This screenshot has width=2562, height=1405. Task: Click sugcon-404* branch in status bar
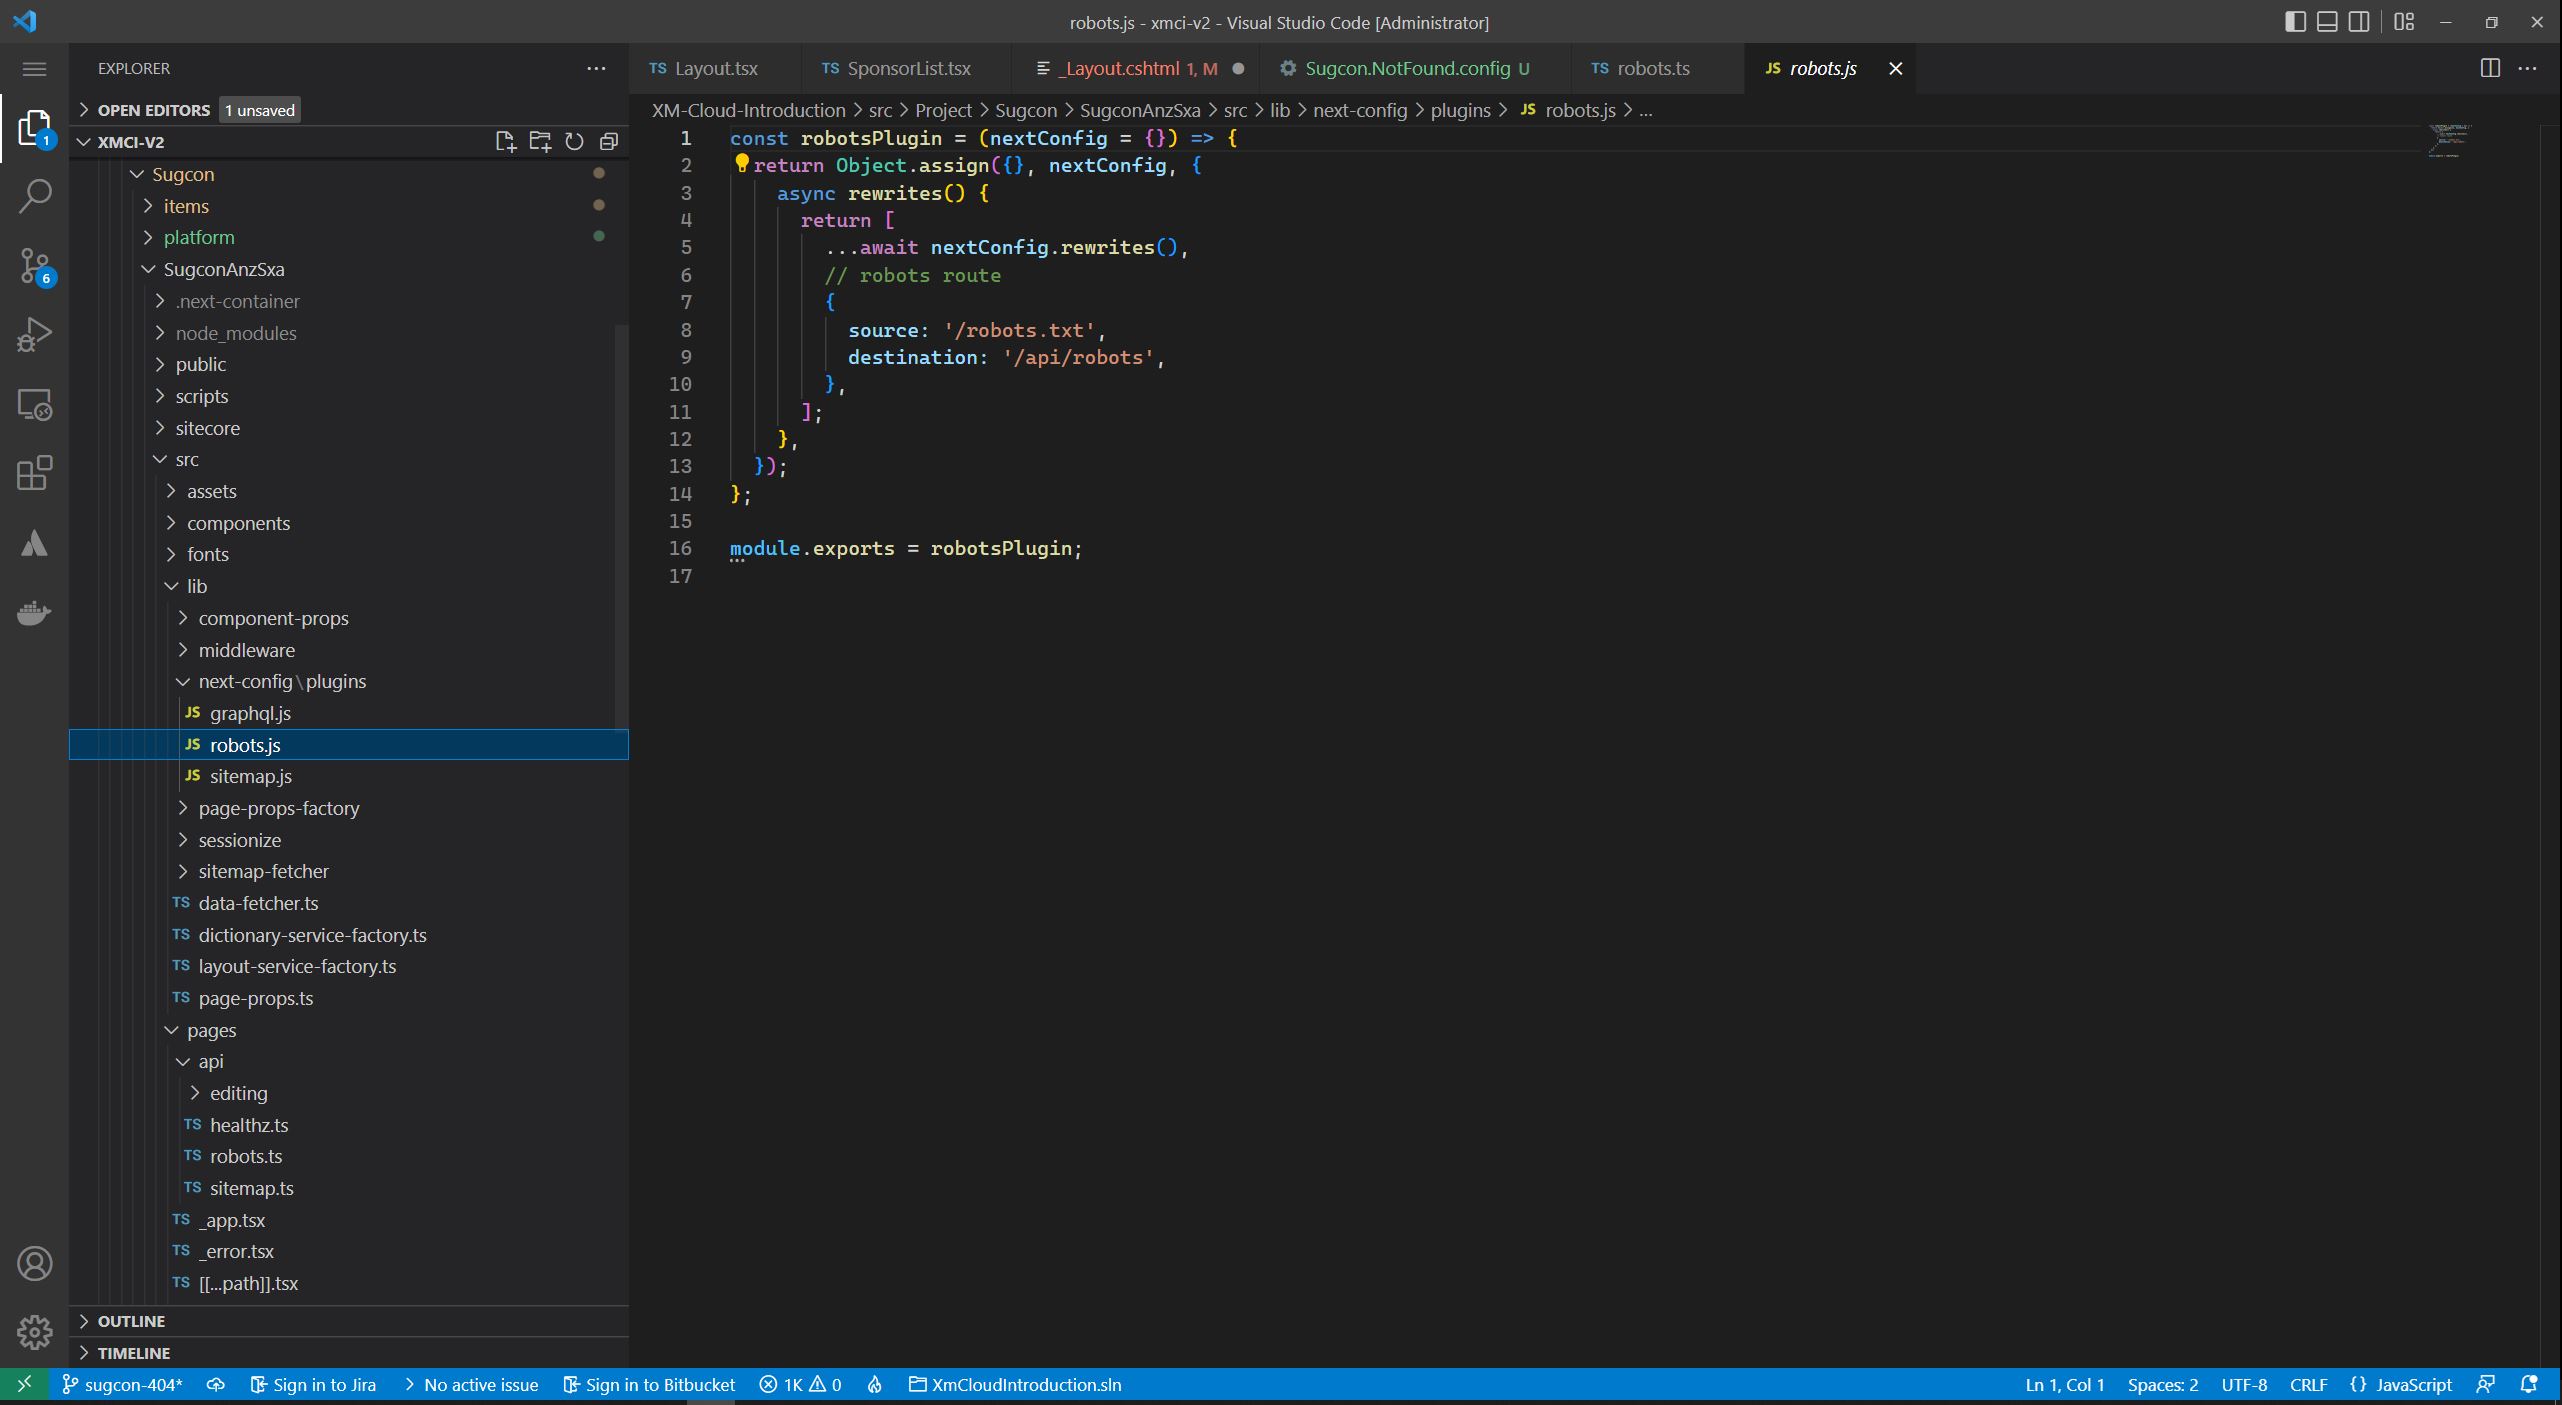122,1384
